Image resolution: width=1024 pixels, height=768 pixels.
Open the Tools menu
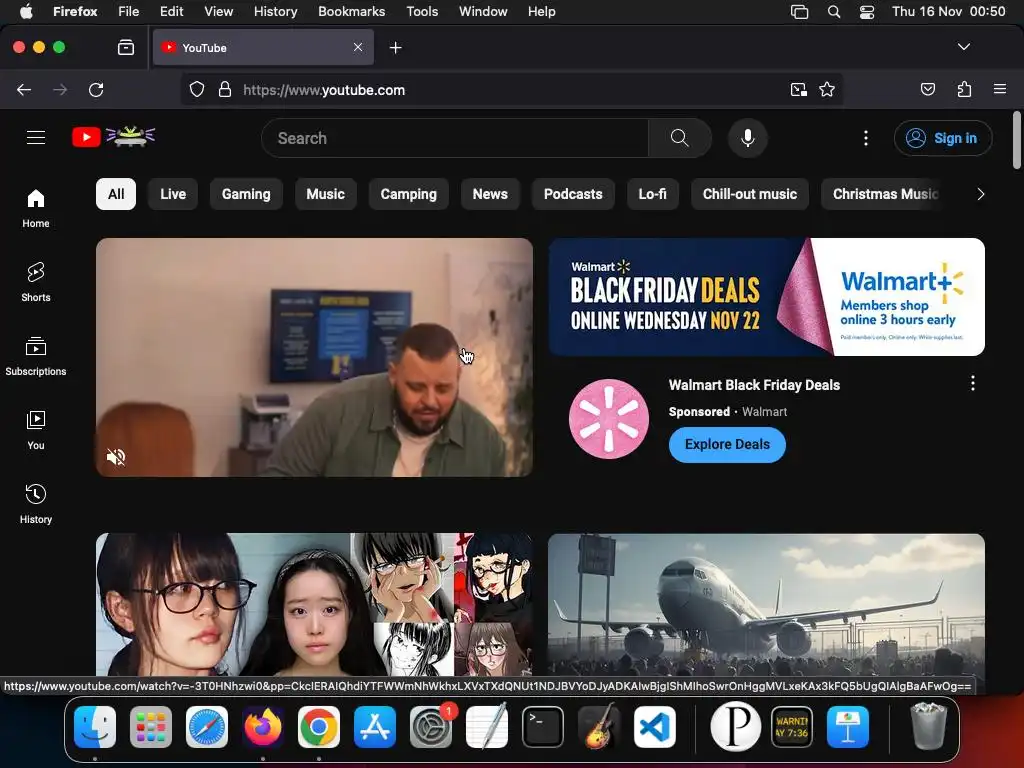point(422,11)
